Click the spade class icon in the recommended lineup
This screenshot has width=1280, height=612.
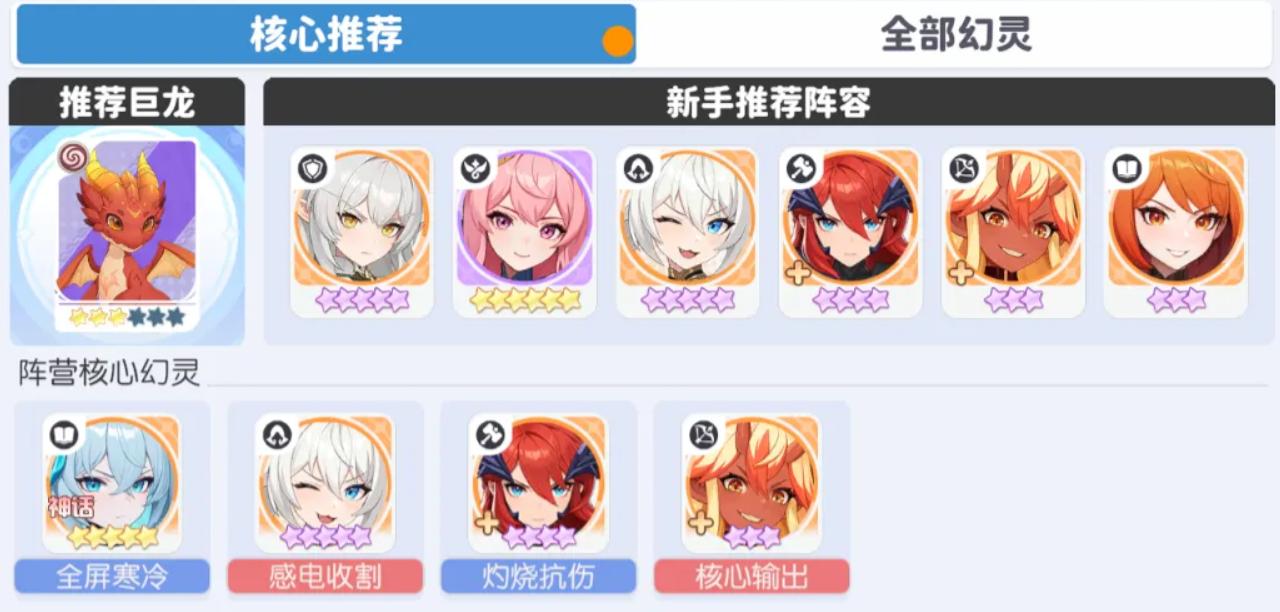[637, 170]
